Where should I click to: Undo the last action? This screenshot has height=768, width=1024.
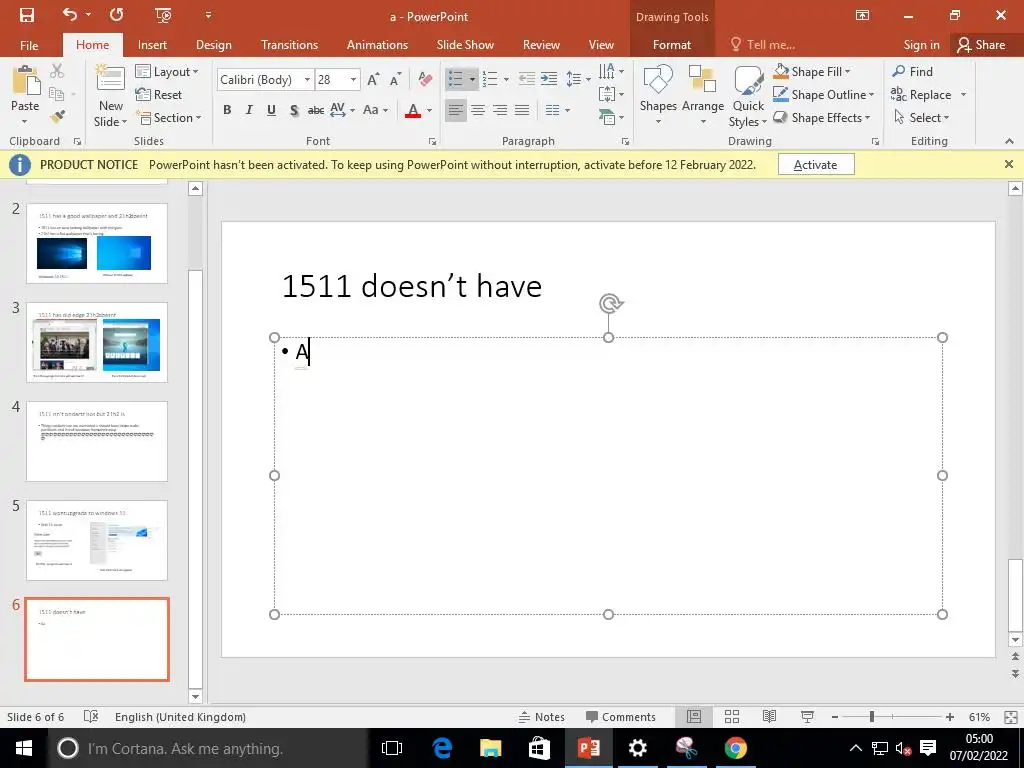(69, 14)
